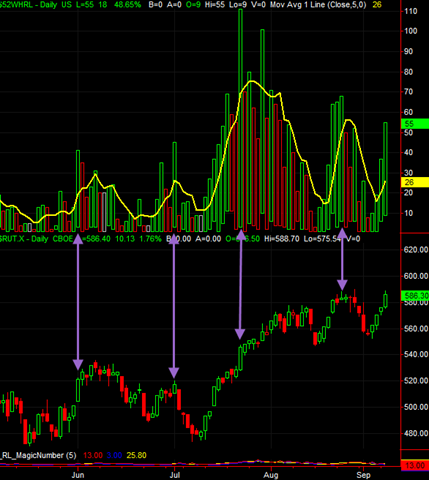Click the RL_MagicNumber (5) indicator label

tap(38, 455)
